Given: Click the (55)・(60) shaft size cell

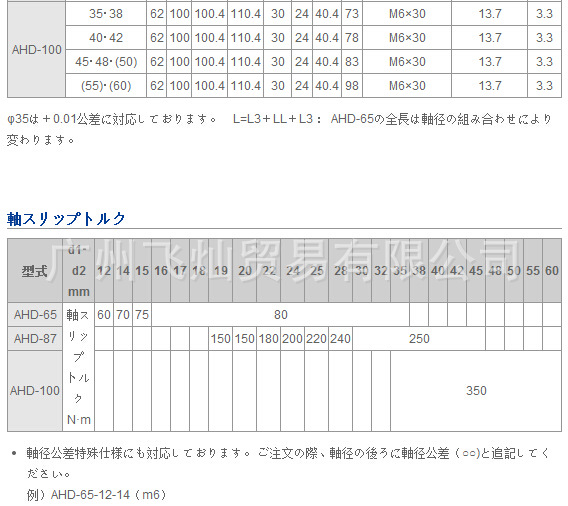Looking at the screenshot, I should click(x=106, y=86).
